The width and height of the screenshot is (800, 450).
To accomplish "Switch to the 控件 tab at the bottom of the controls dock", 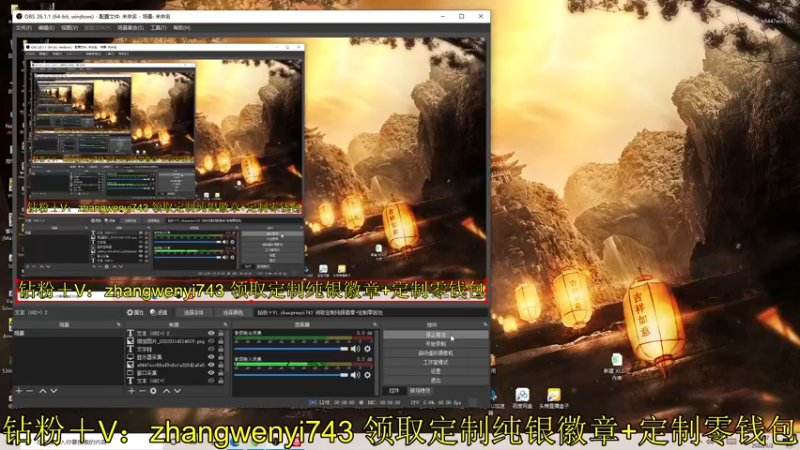I will coord(394,391).
